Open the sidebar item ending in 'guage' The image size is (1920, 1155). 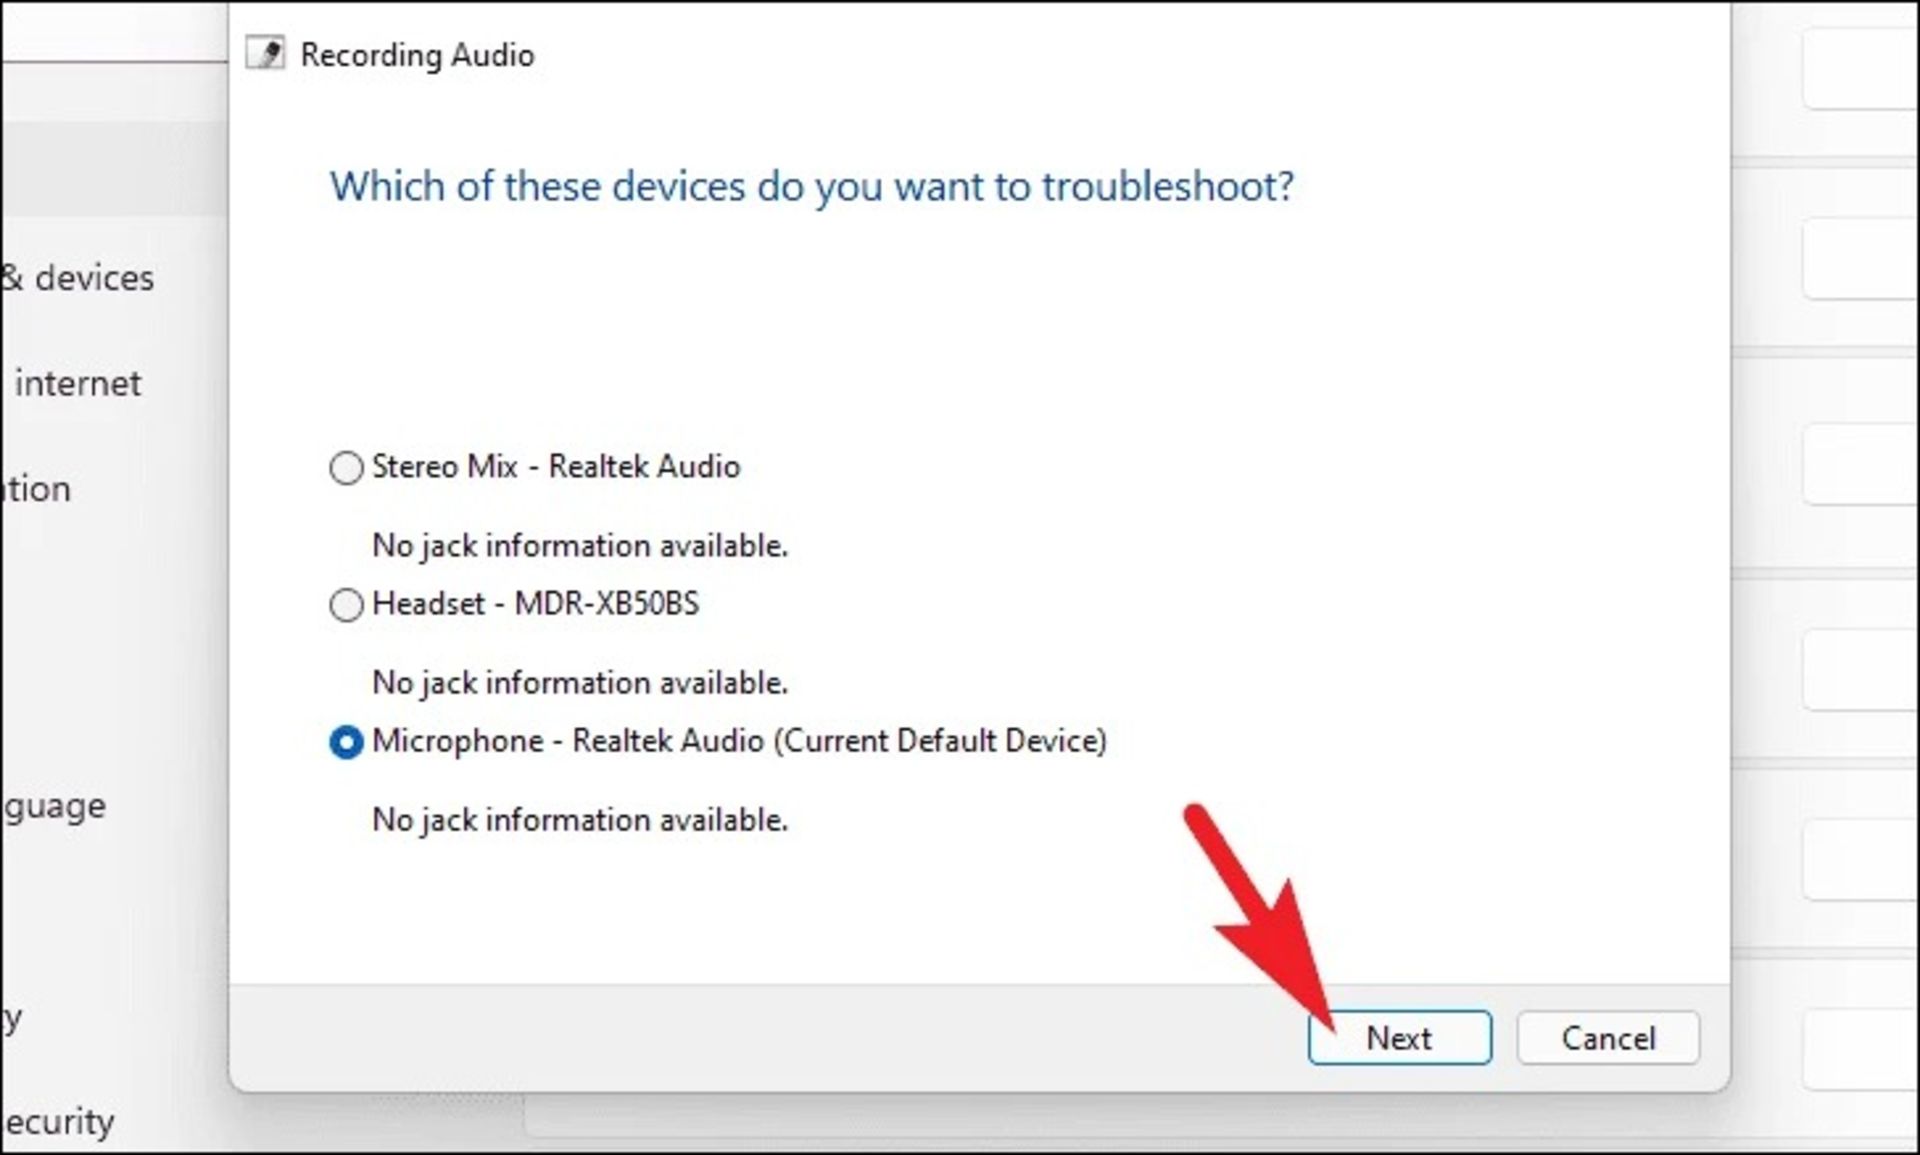pos(55,806)
